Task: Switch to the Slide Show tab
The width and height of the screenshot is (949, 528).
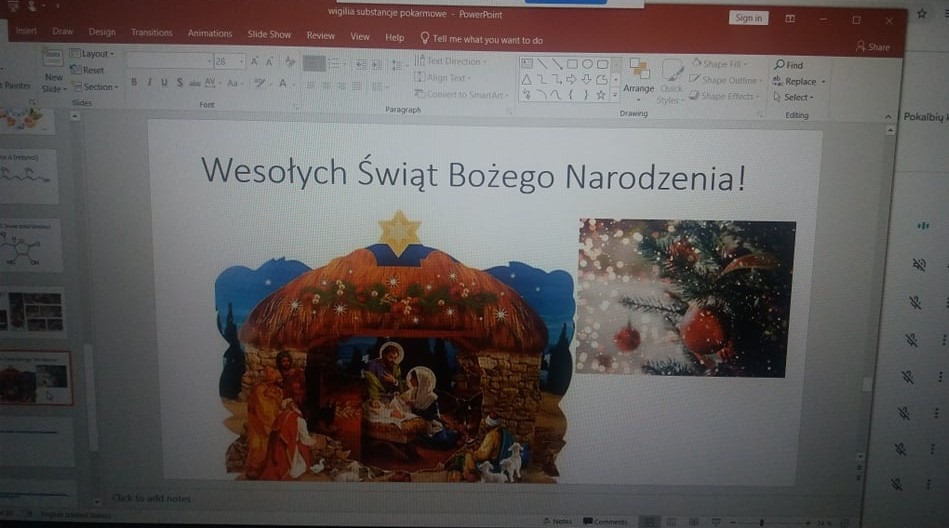Action: [x=269, y=34]
